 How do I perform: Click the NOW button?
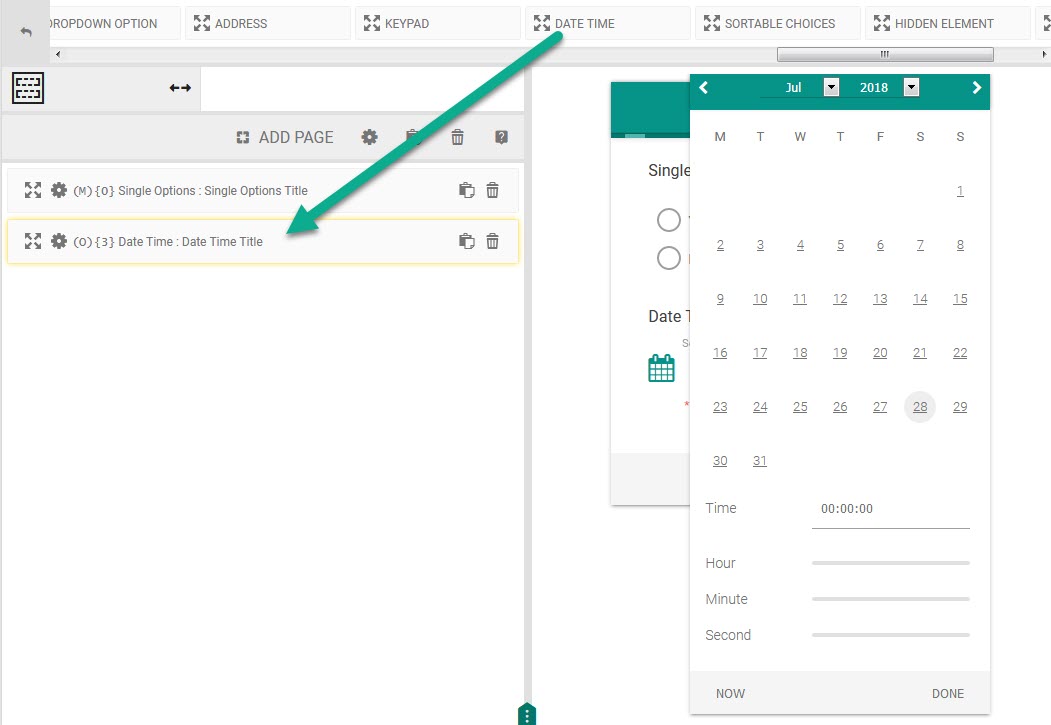730,694
